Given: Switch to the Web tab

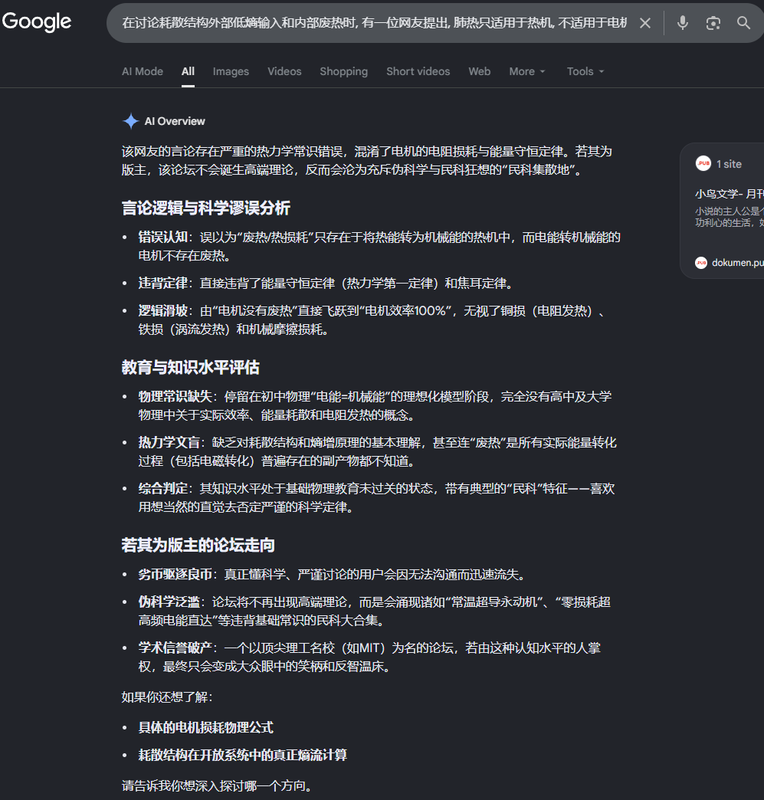Looking at the screenshot, I should coord(479,71).
